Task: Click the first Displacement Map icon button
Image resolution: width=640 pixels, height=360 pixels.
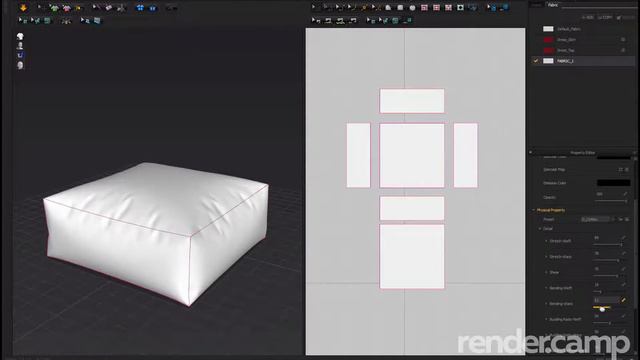Action: tap(620, 169)
